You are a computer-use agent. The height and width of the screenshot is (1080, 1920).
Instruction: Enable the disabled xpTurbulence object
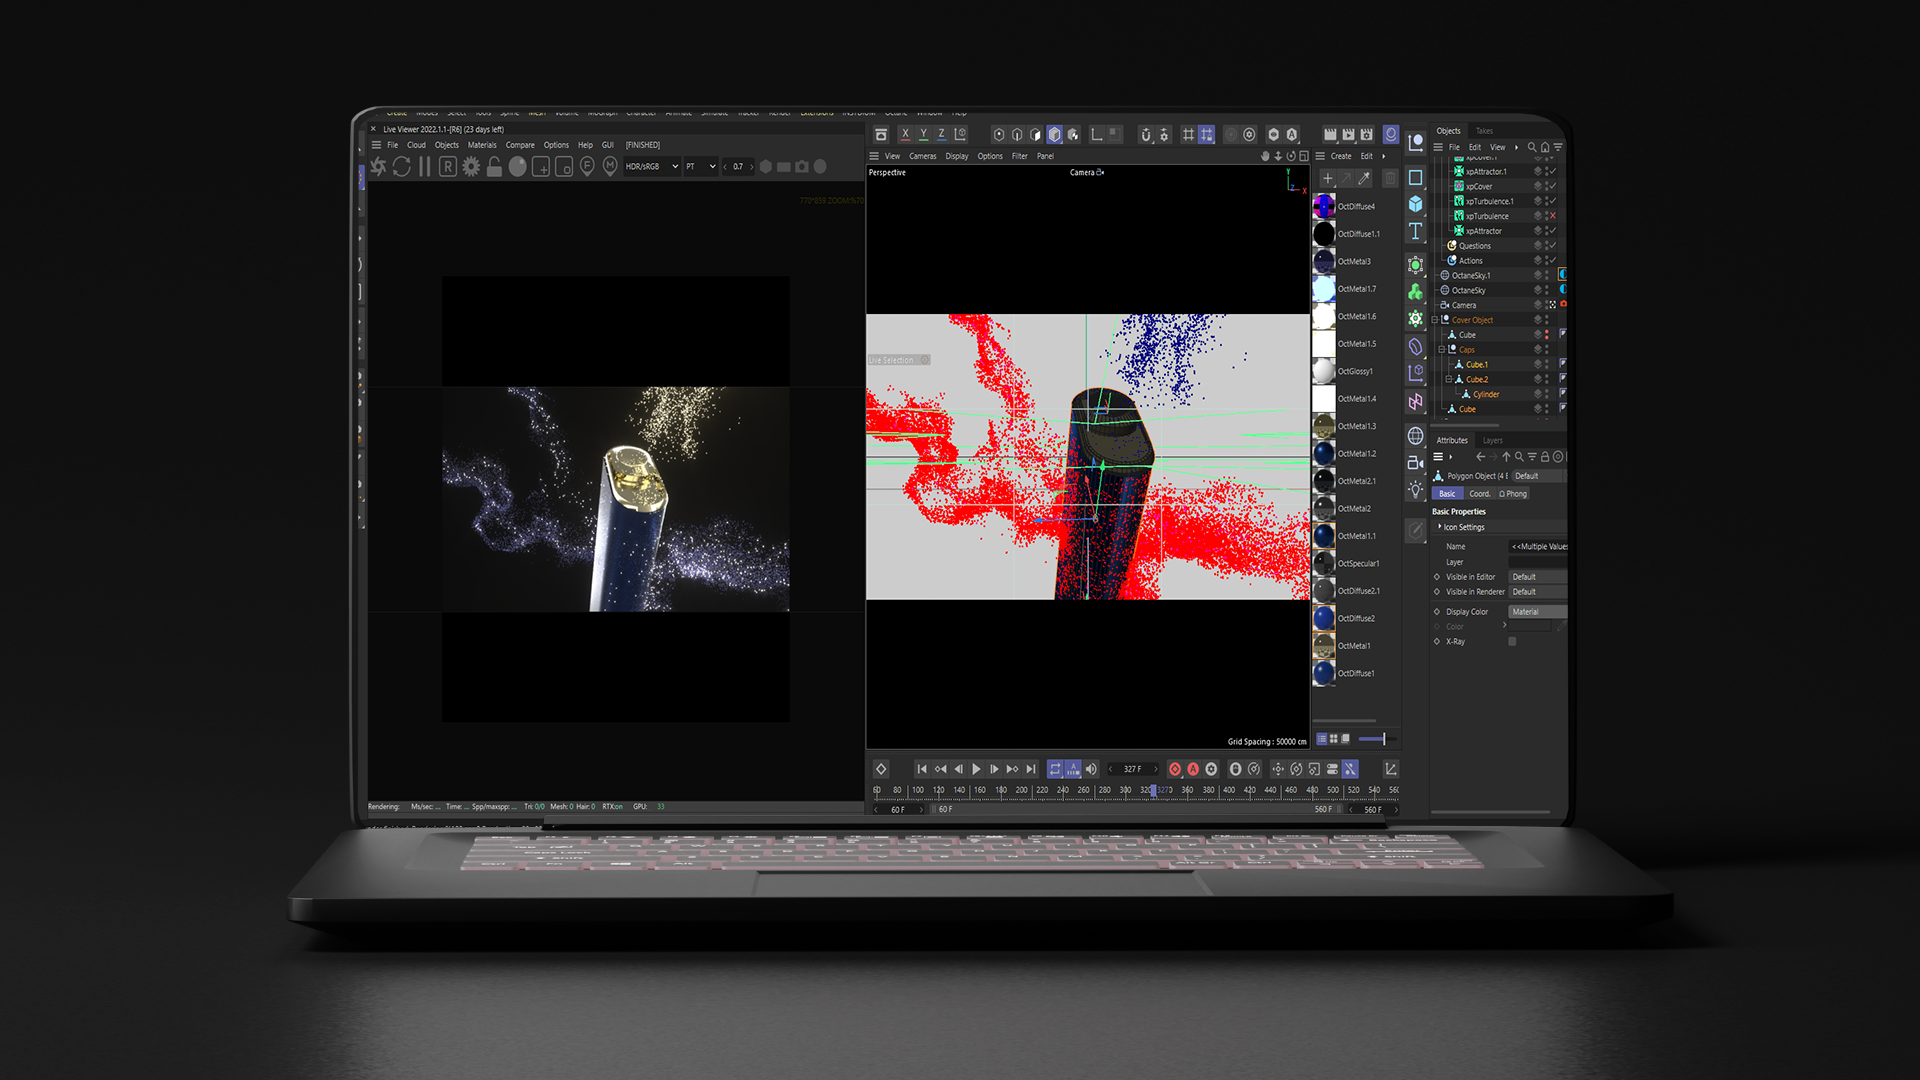(1552, 216)
